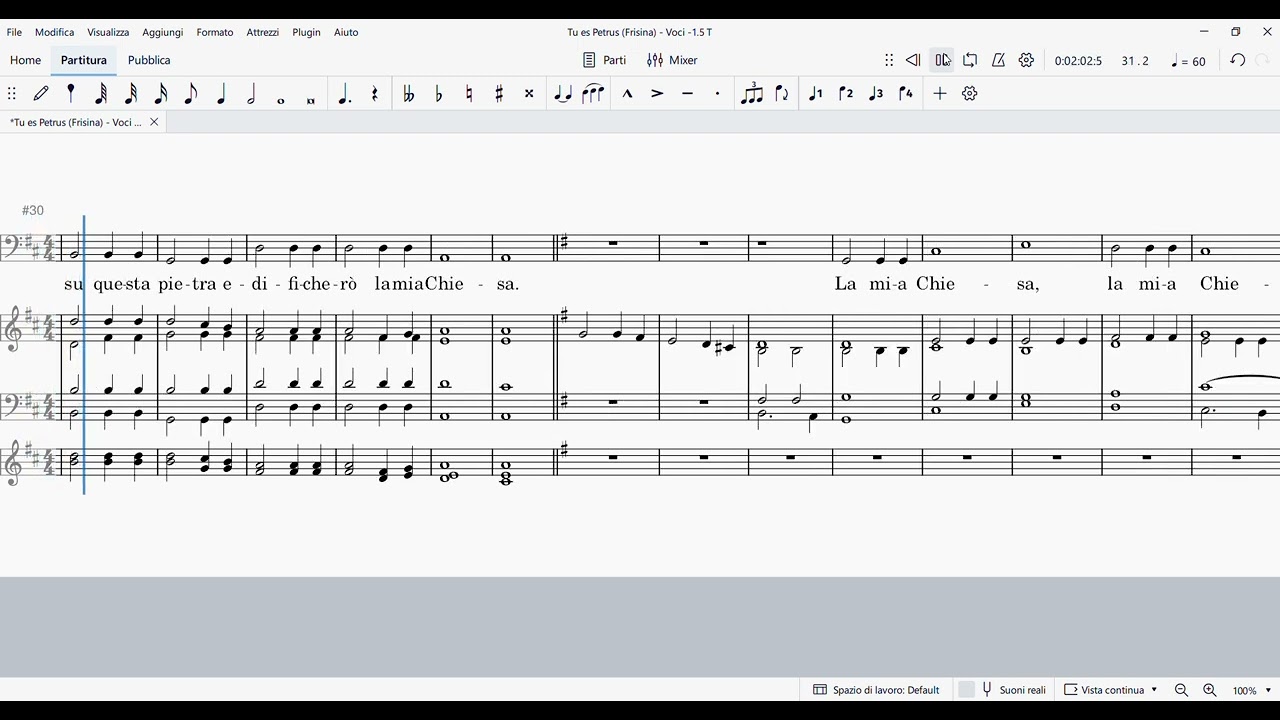1280x720 pixels.
Task: Toggle loop playback
Action: (970, 60)
